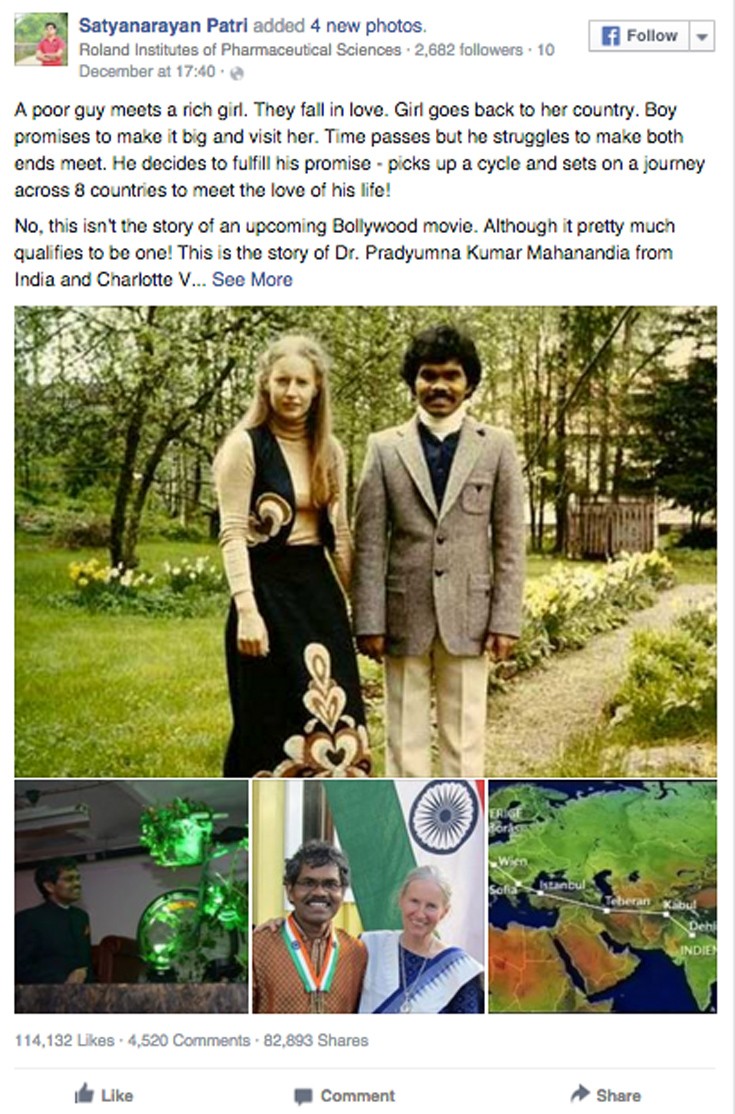Click the globe privacy icon near timestamp

tap(237, 72)
